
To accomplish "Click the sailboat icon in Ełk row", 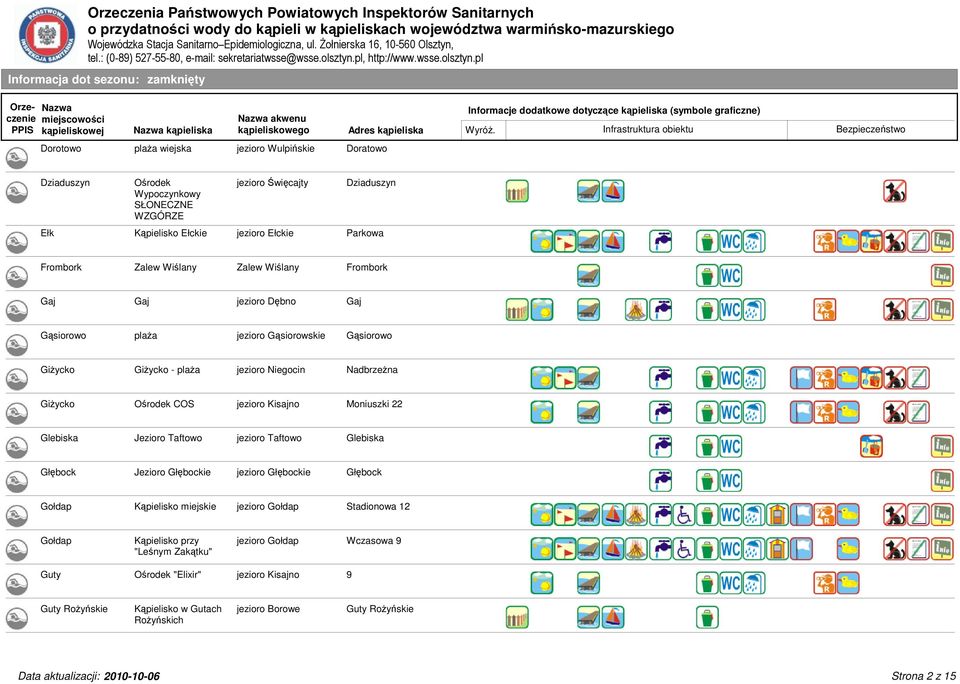I will 613,241.
